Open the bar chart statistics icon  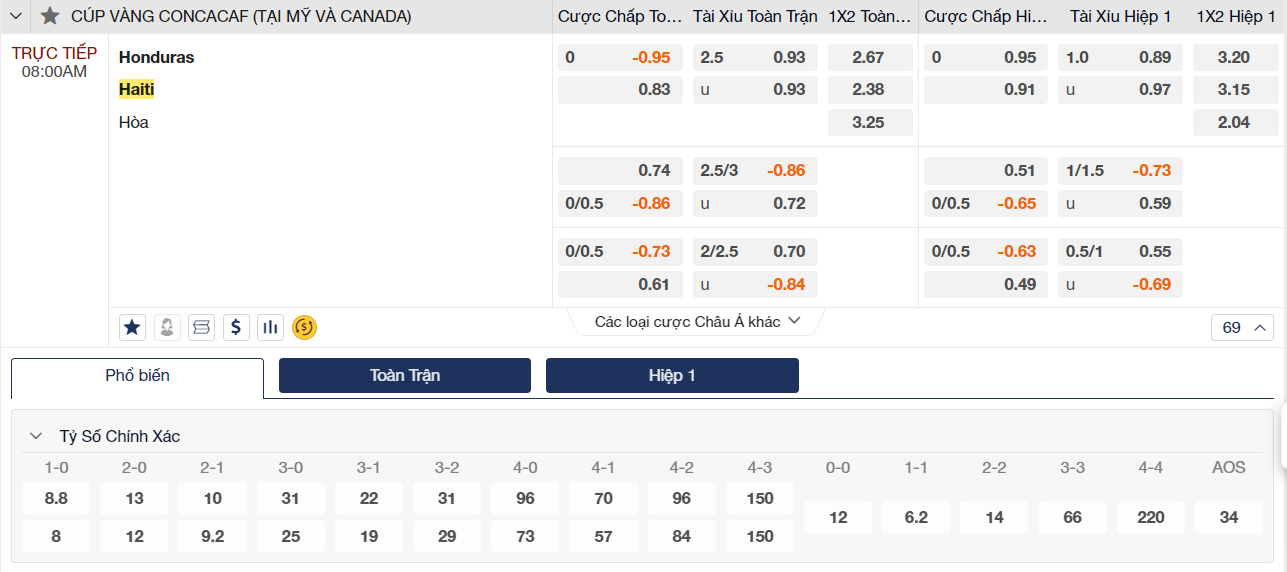(270, 327)
